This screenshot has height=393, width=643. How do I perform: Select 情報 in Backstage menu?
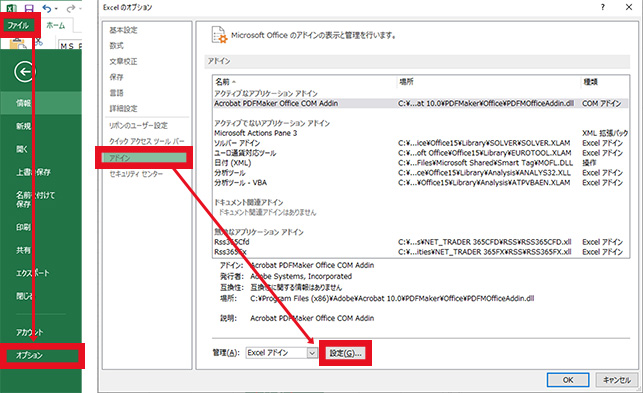(41, 103)
